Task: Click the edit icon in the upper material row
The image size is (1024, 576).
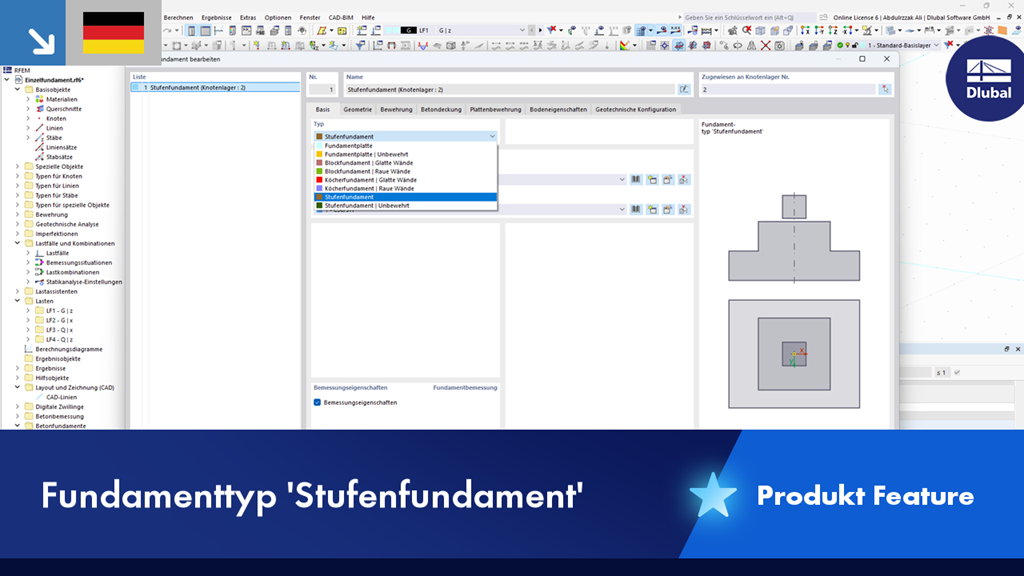Action: tap(667, 180)
